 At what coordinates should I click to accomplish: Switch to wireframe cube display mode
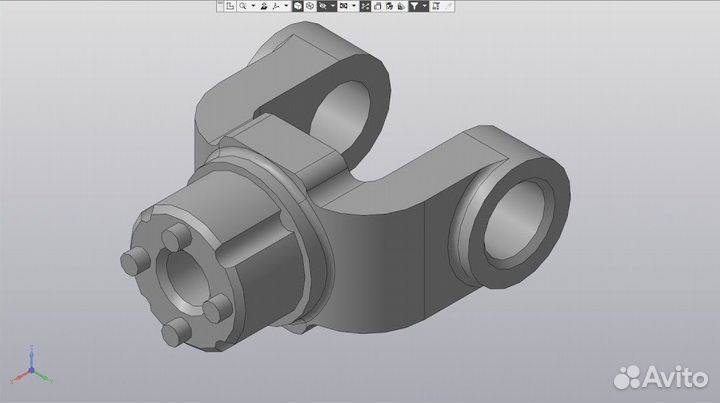click(309, 6)
